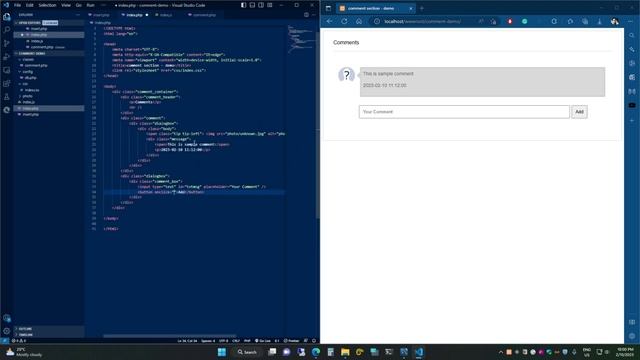Click the plus icon in the Edge sidebar
Screen dimensions: 640x360
[632, 121]
